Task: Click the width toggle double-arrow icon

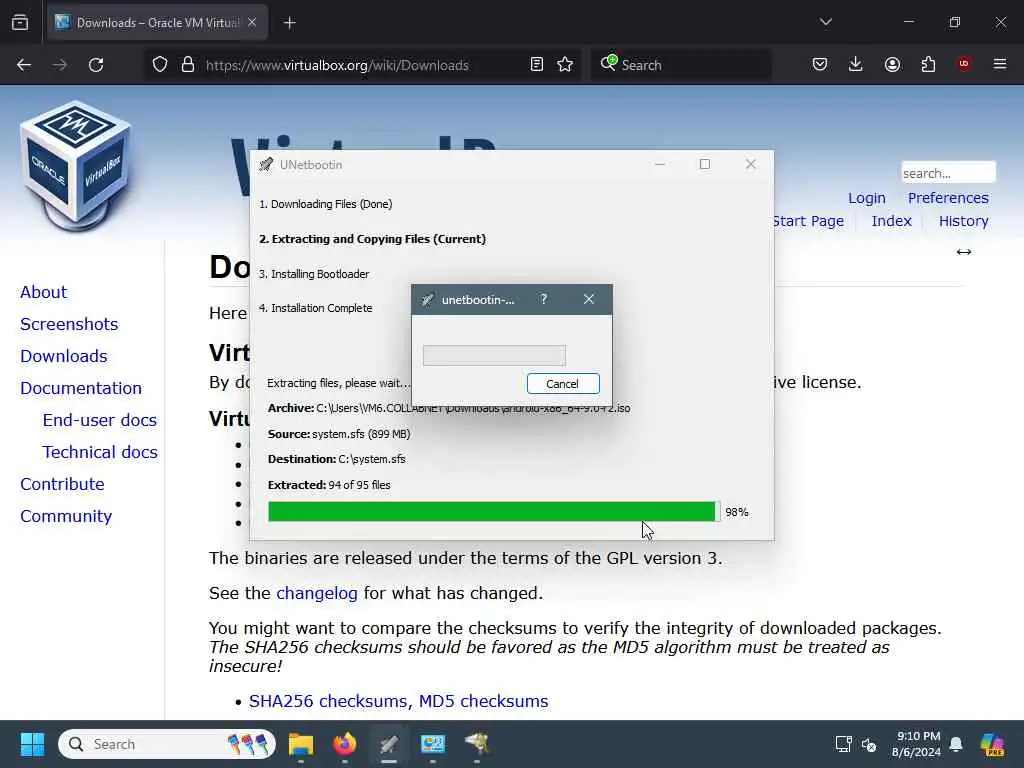Action: (964, 252)
